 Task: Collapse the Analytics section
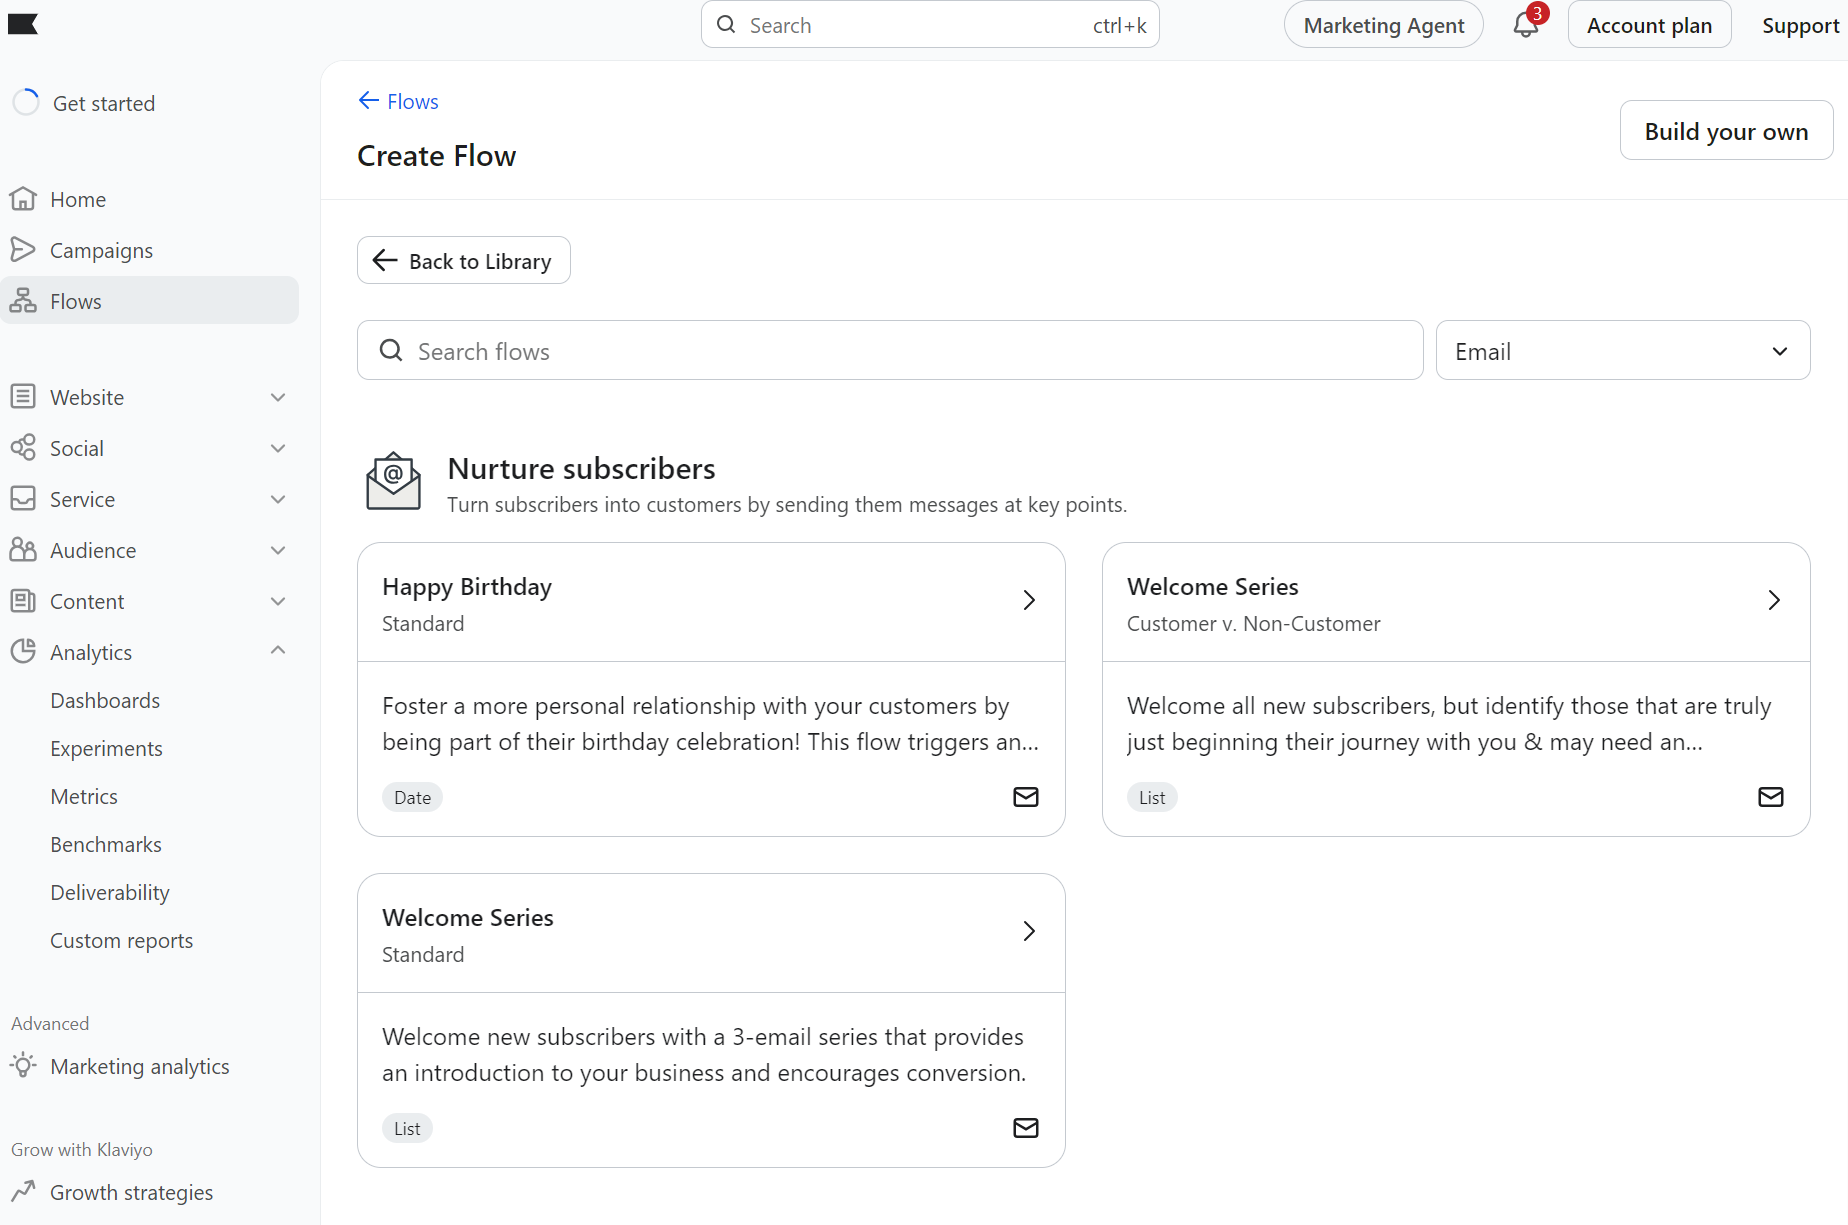click(x=277, y=650)
